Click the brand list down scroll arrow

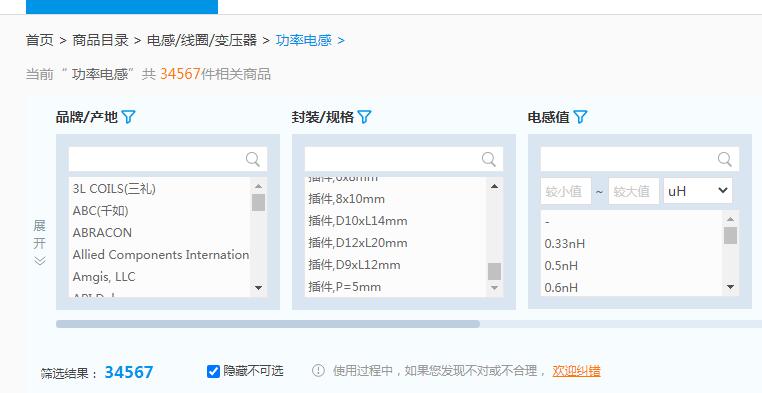pyautogui.click(x=259, y=288)
